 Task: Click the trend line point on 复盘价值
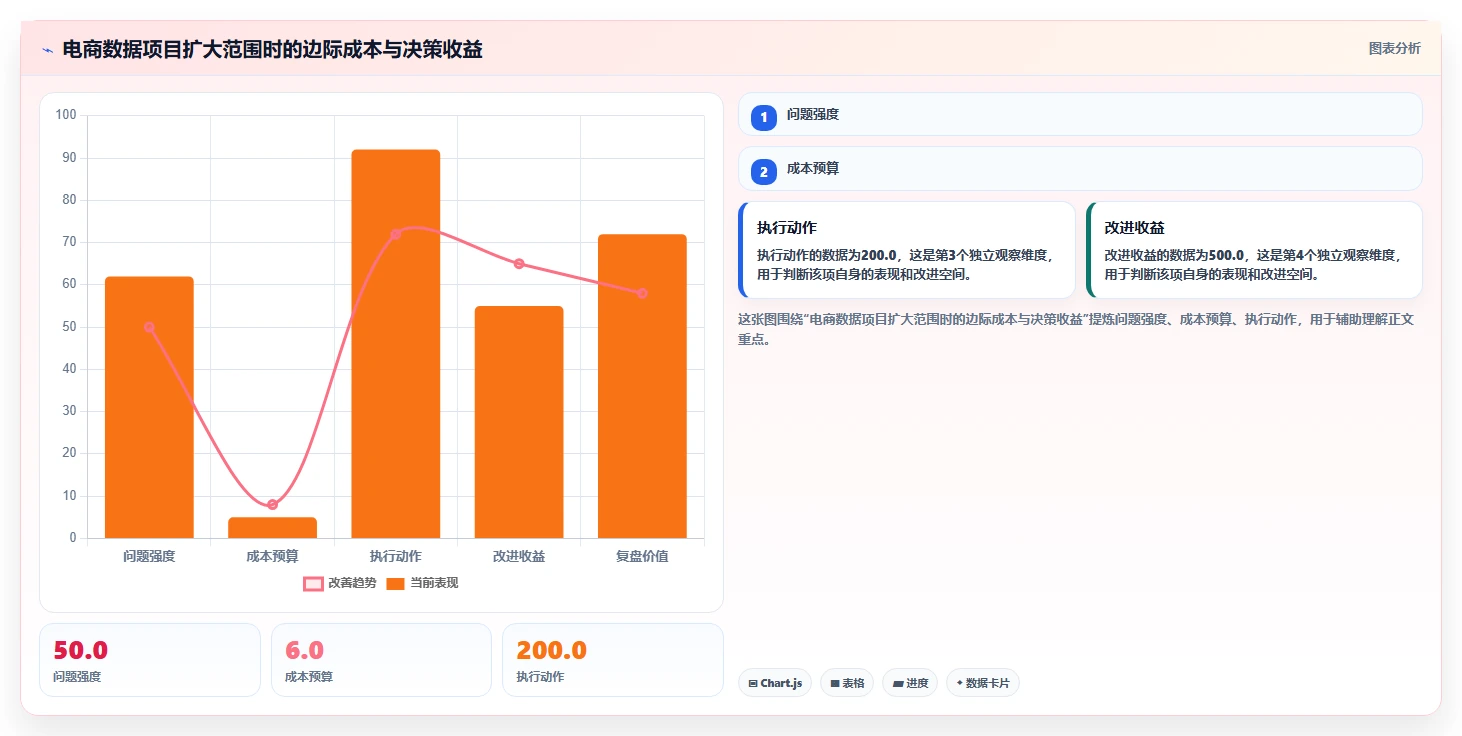[642, 293]
